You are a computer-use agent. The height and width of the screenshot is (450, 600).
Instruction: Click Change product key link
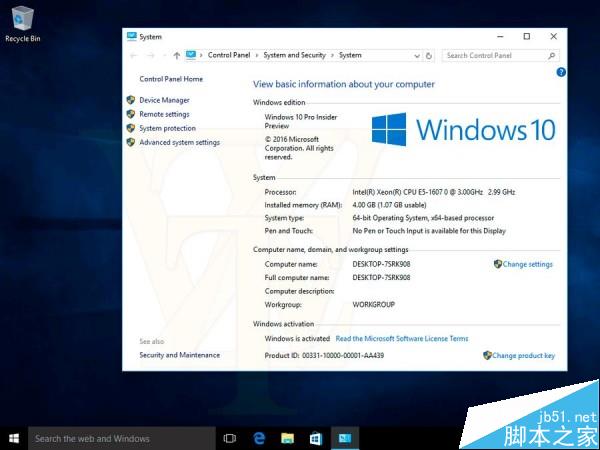[523, 355]
